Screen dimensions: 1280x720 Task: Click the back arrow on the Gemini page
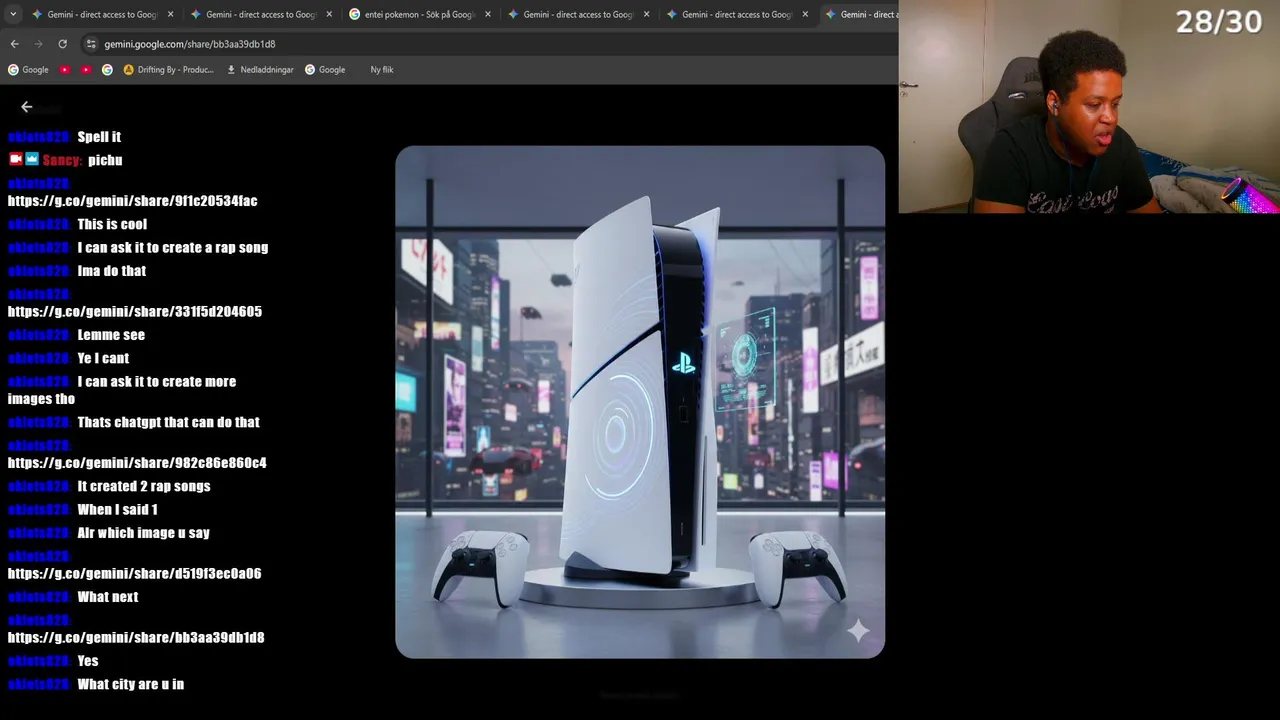click(27, 107)
